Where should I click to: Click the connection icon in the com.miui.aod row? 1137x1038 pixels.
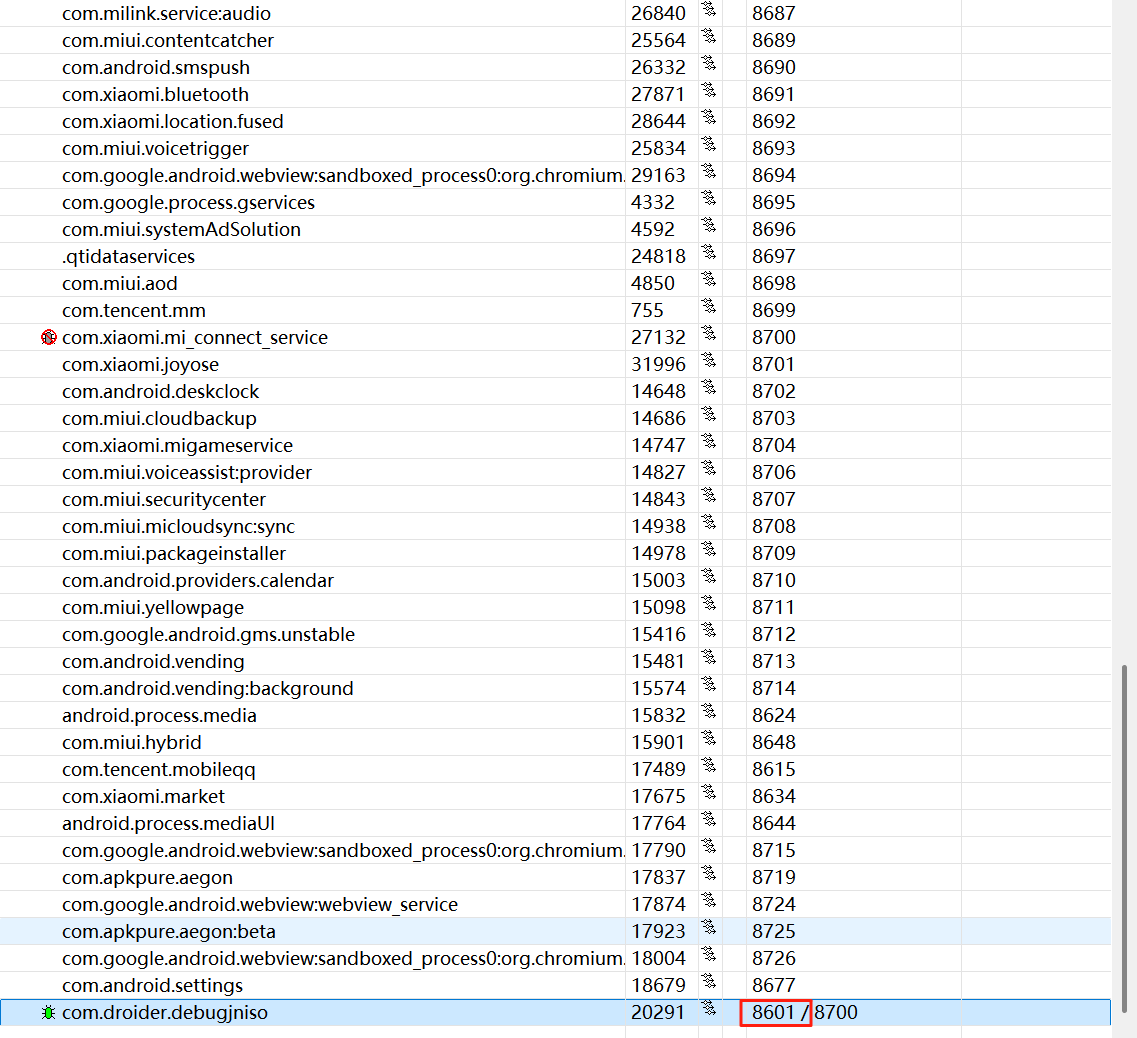click(x=709, y=280)
